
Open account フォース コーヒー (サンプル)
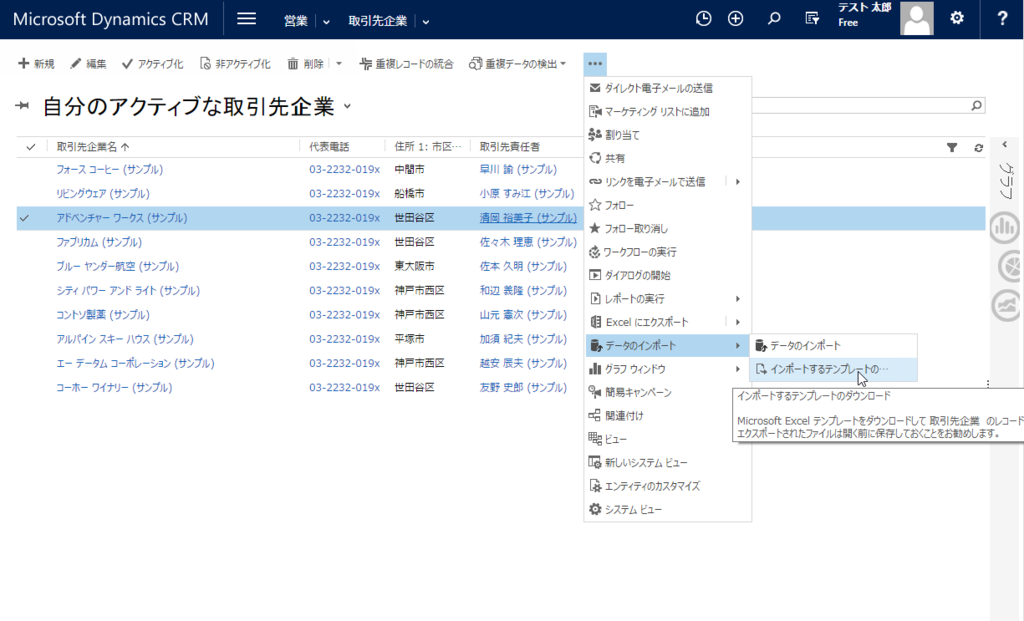[109, 169]
